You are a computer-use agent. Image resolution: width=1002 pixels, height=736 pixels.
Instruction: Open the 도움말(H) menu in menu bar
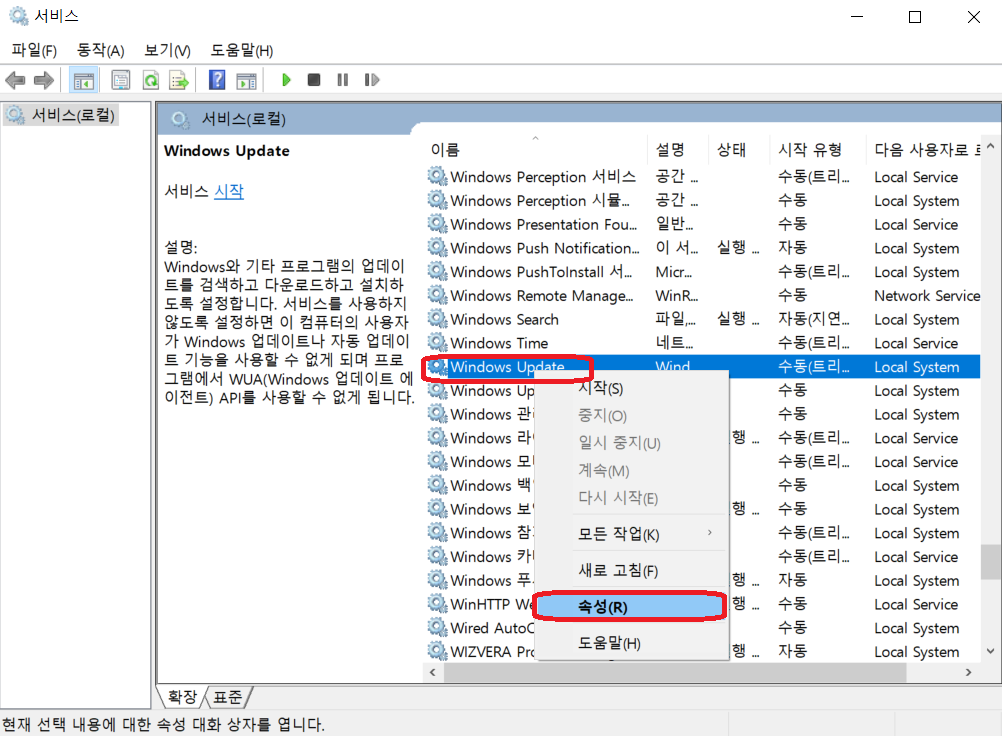click(242, 50)
